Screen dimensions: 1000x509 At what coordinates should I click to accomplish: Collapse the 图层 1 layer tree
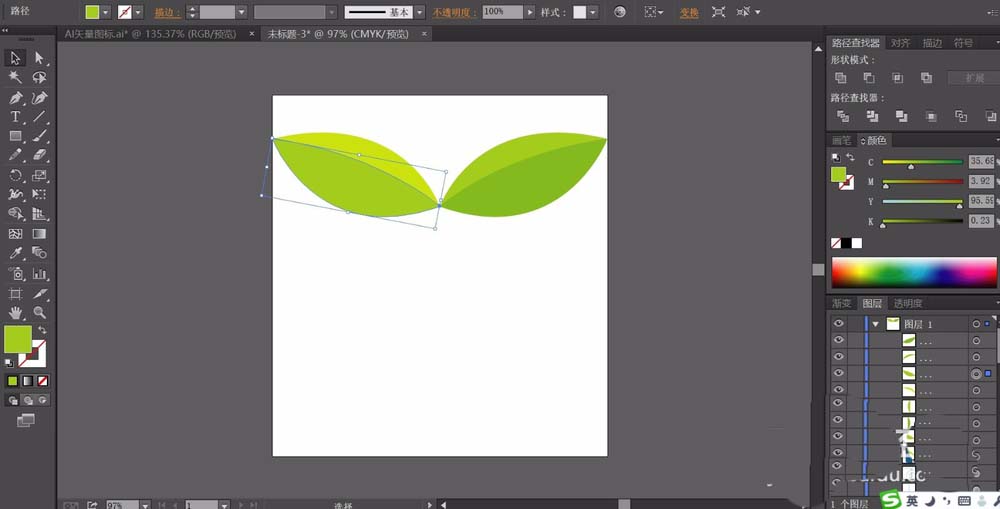(875, 324)
